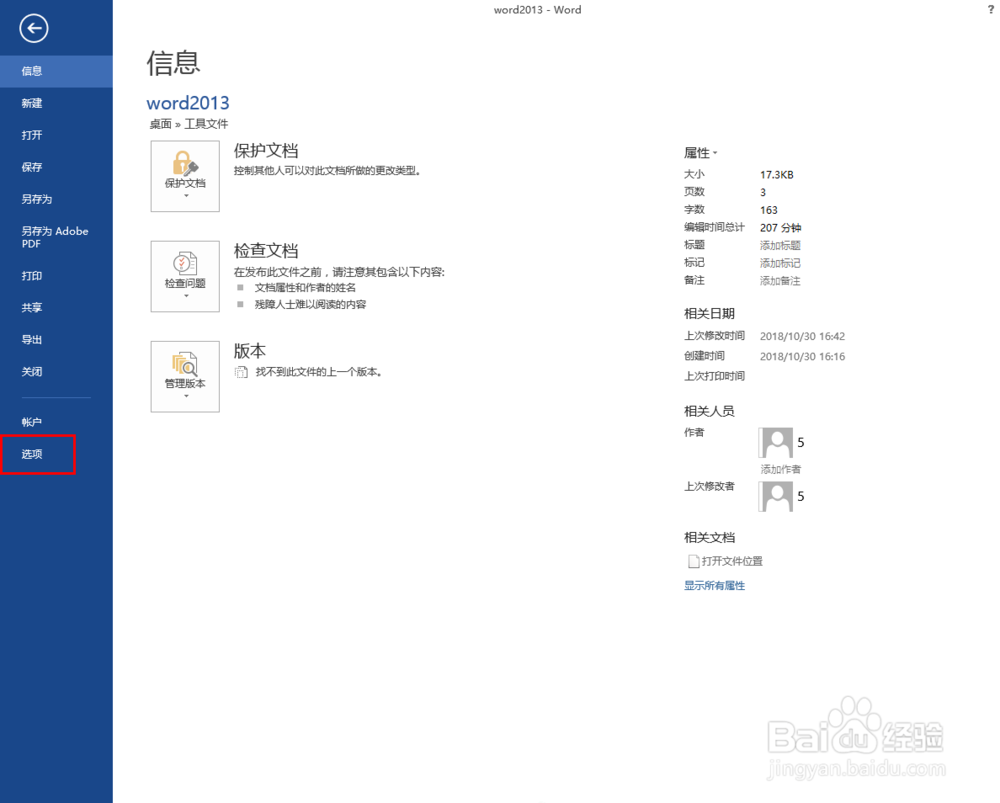
Task: Click the file path 桌面 » 工具文件
Action: pyautogui.click(x=189, y=124)
